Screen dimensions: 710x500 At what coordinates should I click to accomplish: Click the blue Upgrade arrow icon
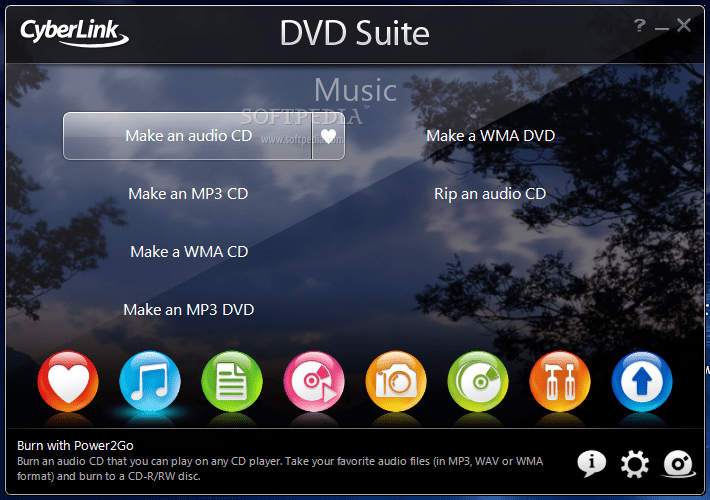(x=642, y=381)
